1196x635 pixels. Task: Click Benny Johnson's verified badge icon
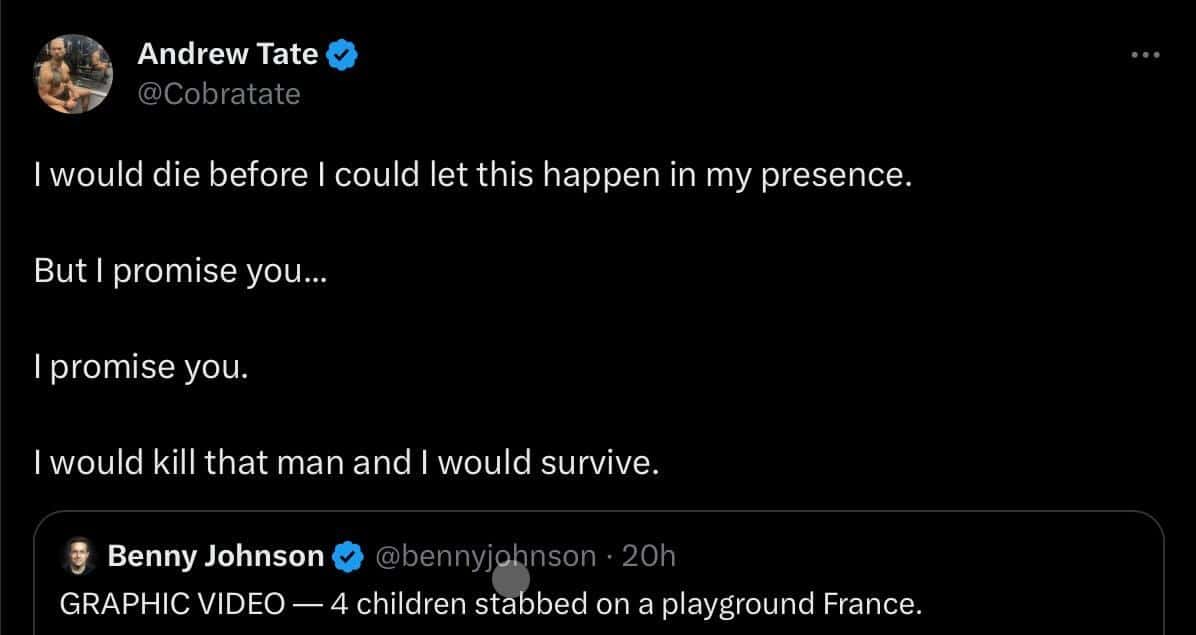(x=347, y=557)
